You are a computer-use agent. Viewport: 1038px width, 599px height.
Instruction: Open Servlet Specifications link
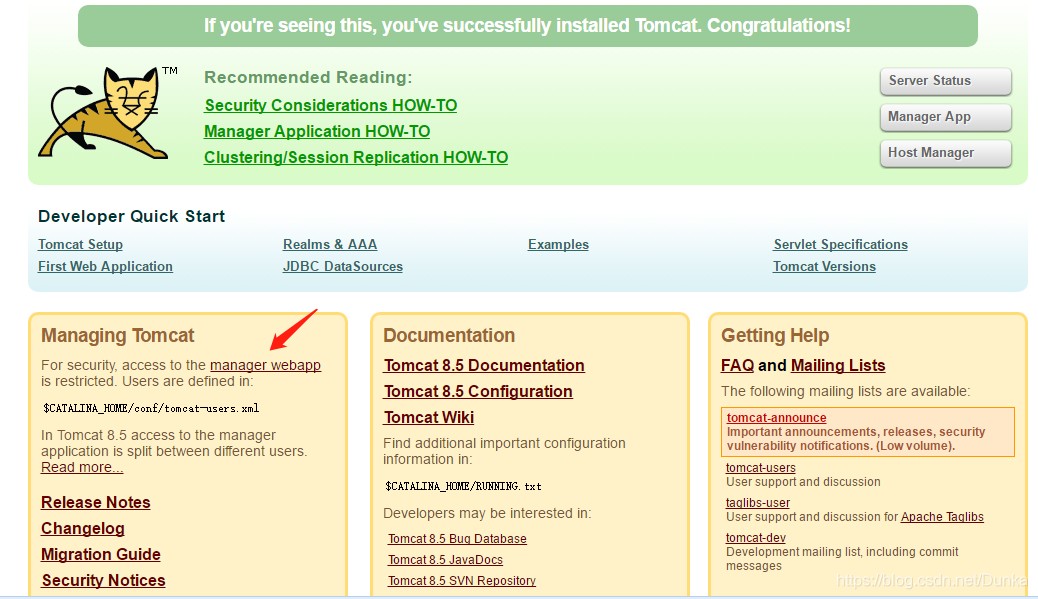840,244
